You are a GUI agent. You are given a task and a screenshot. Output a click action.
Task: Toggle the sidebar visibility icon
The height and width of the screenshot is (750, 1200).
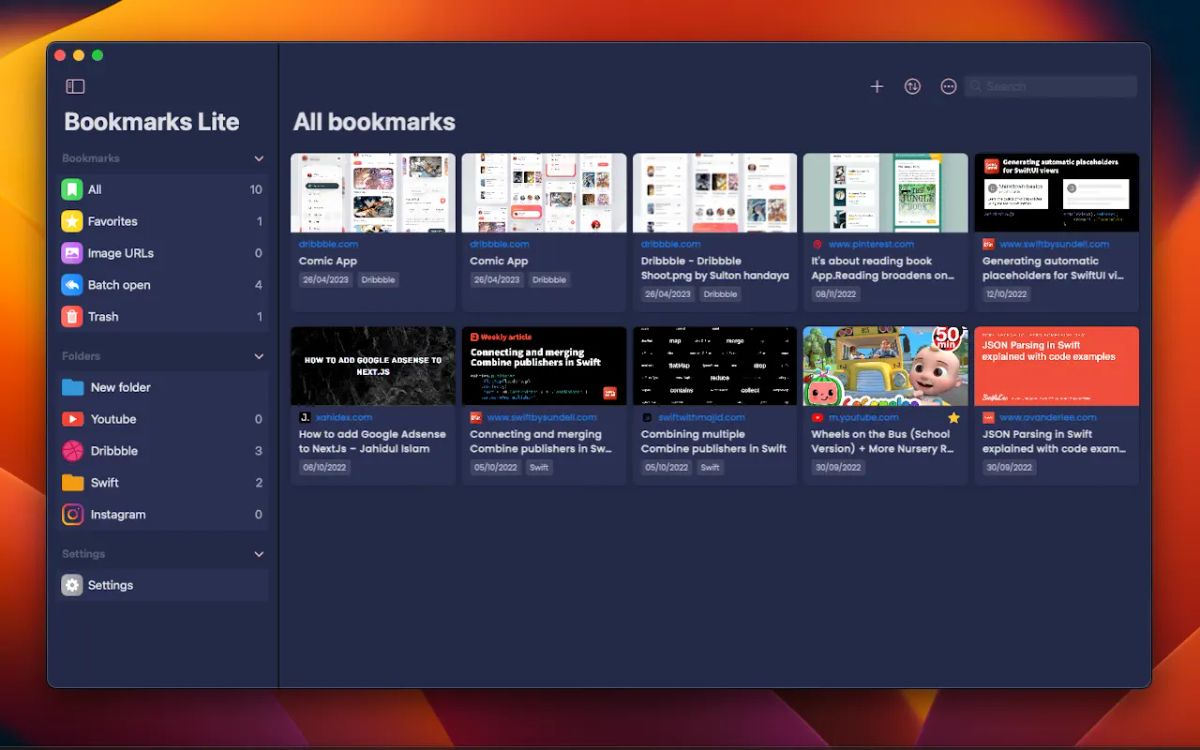point(74,86)
